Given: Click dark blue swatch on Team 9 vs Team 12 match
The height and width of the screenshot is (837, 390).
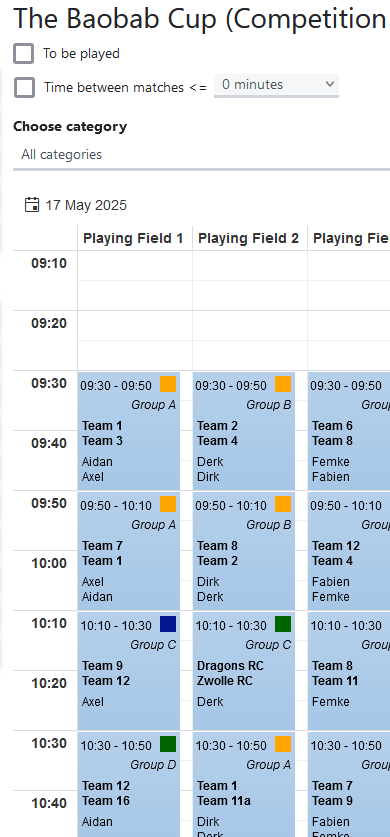Looking at the screenshot, I should click(x=168, y=624).
